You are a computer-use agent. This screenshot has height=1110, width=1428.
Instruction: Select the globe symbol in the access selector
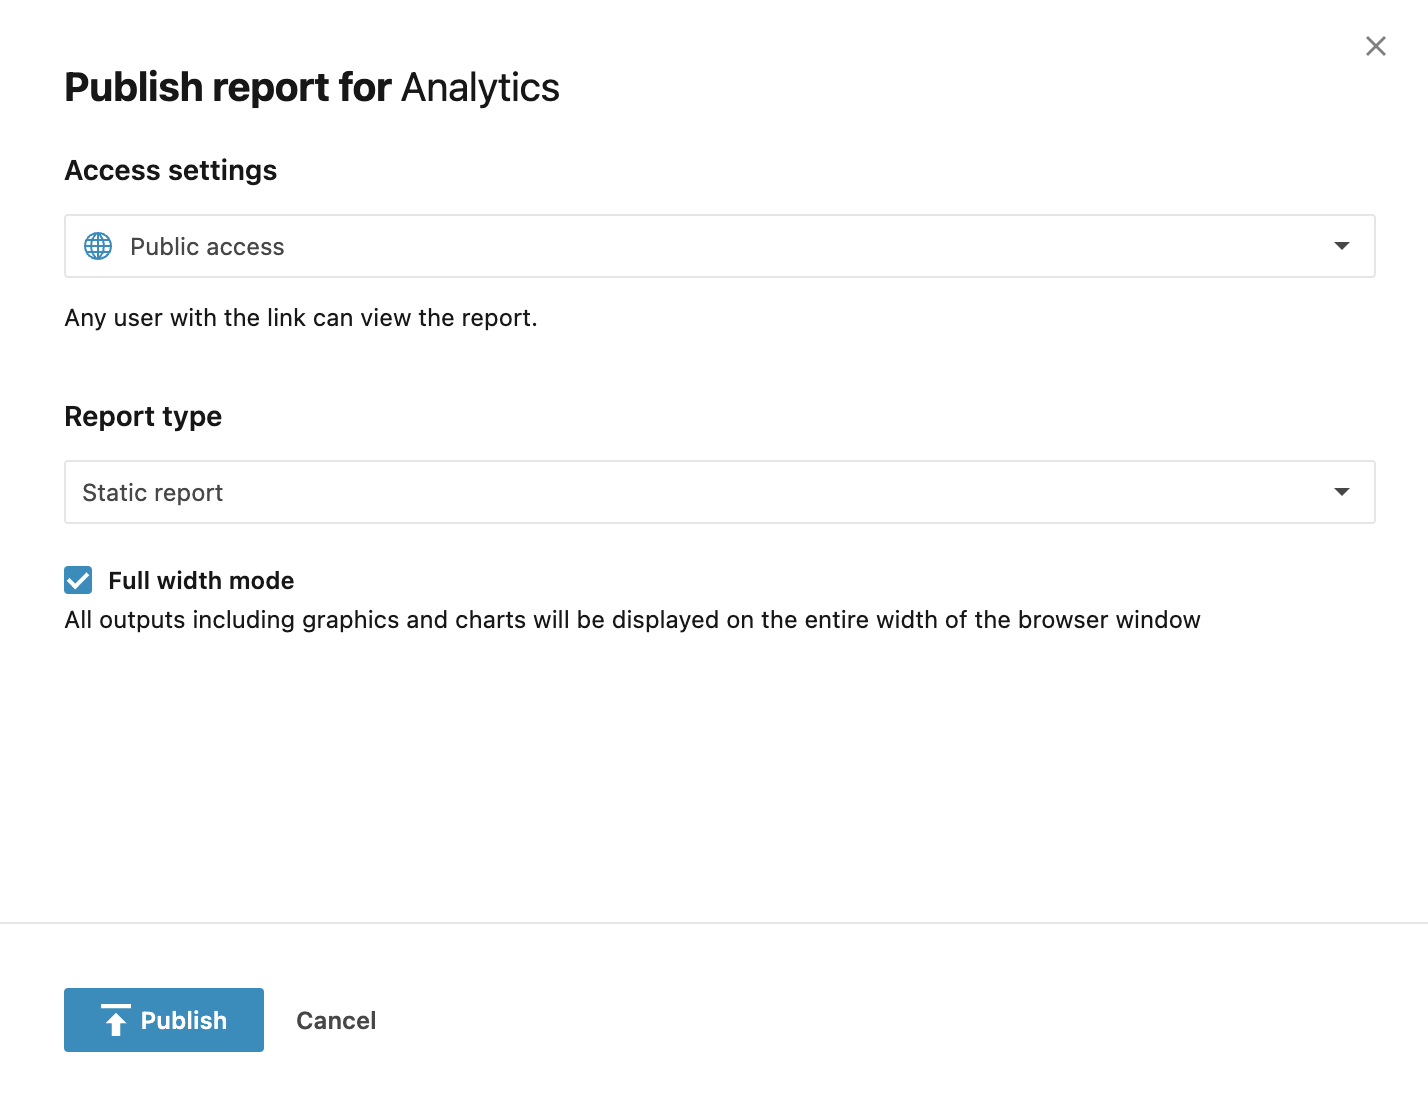(97, 246)
